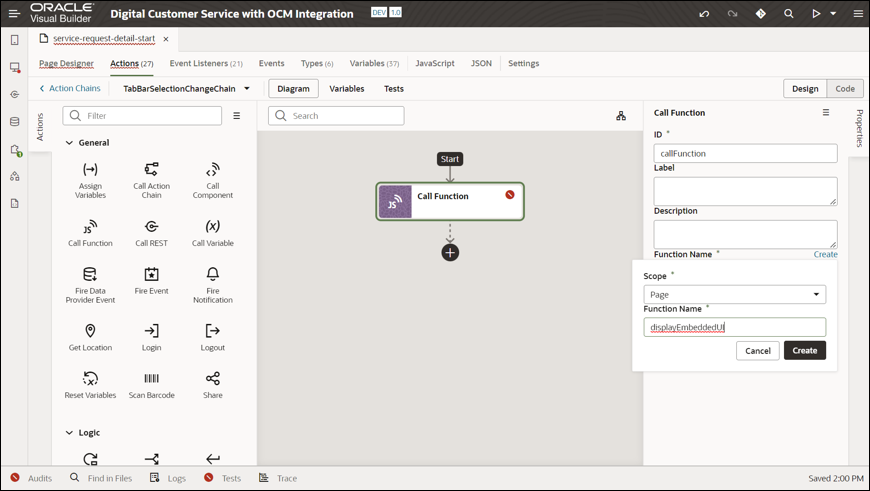Open Web Applications sidebar icon
The image size is (870, 491).
[x=15, y=67]
